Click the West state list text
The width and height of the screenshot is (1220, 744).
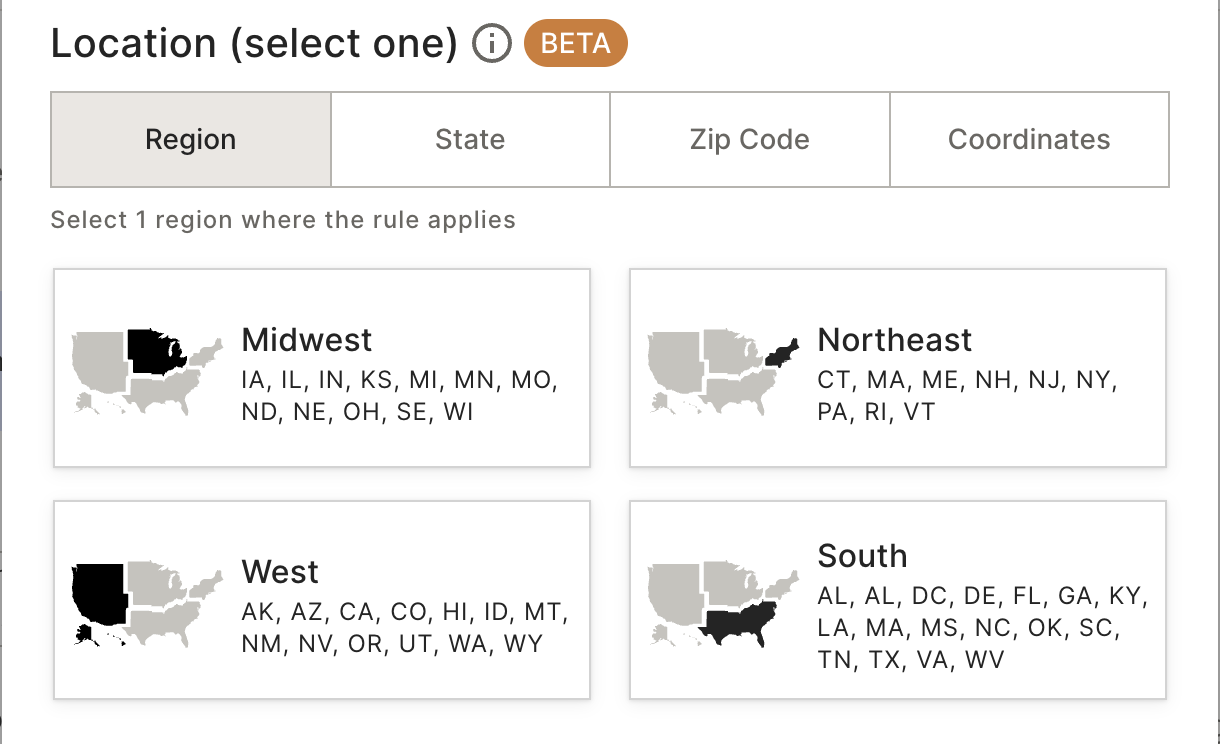(405, 627)
